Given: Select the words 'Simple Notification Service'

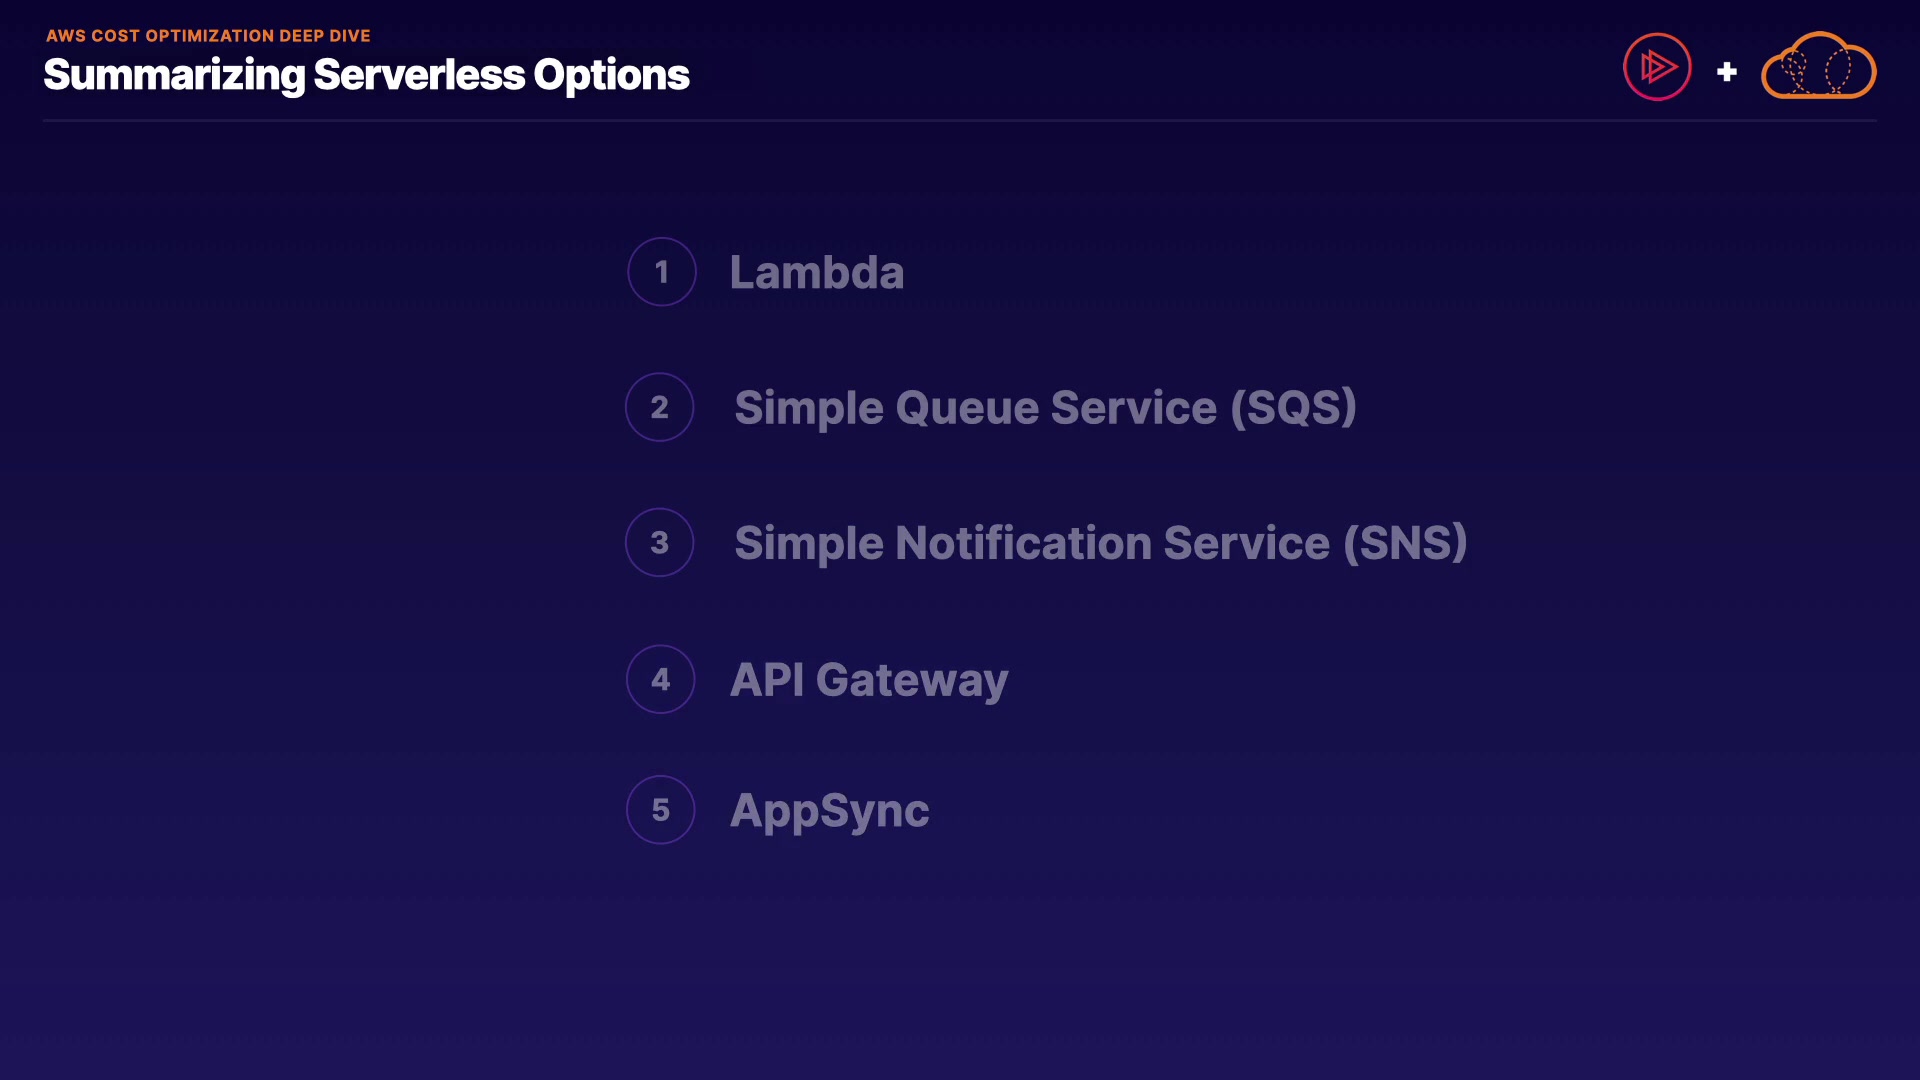Looking at the screenshot, I should click(1031, 544).
